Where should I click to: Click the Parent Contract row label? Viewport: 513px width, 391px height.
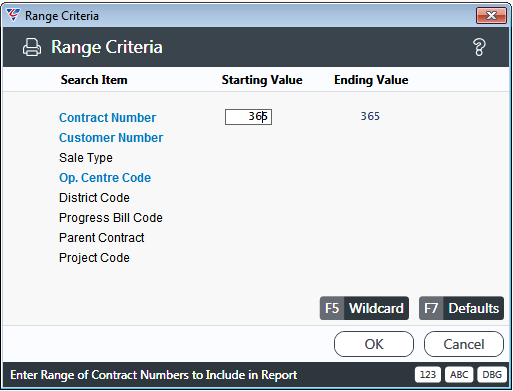click(102, 238)
